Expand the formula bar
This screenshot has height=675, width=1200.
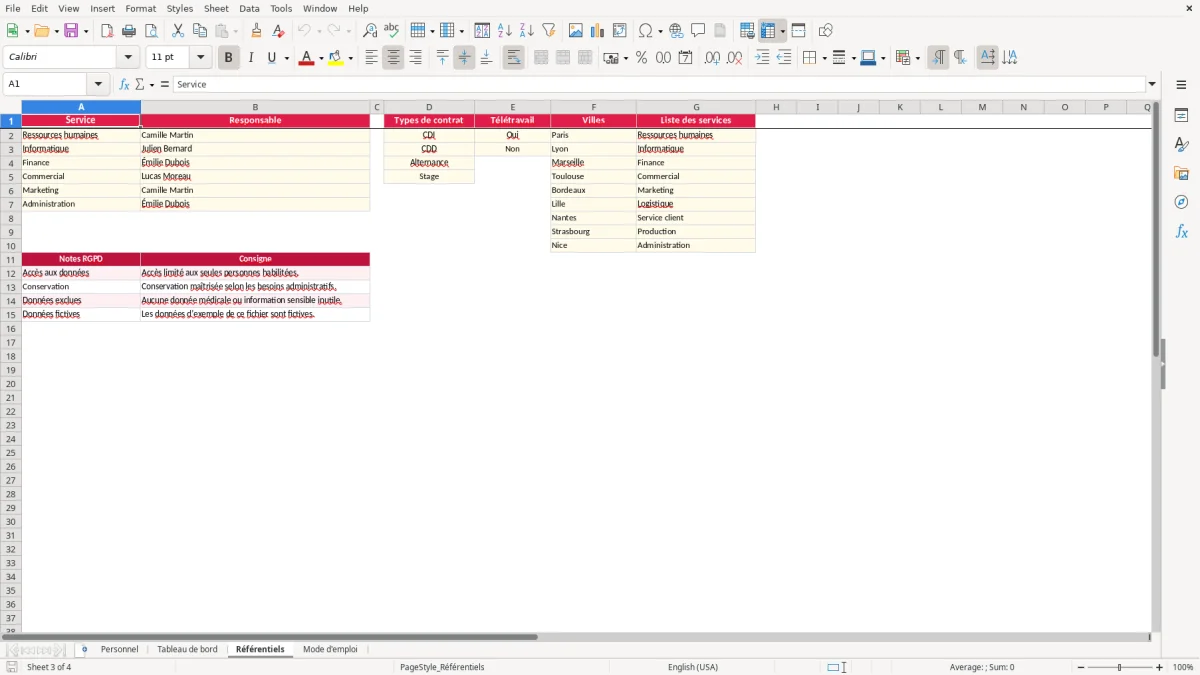pos(1152,84)
